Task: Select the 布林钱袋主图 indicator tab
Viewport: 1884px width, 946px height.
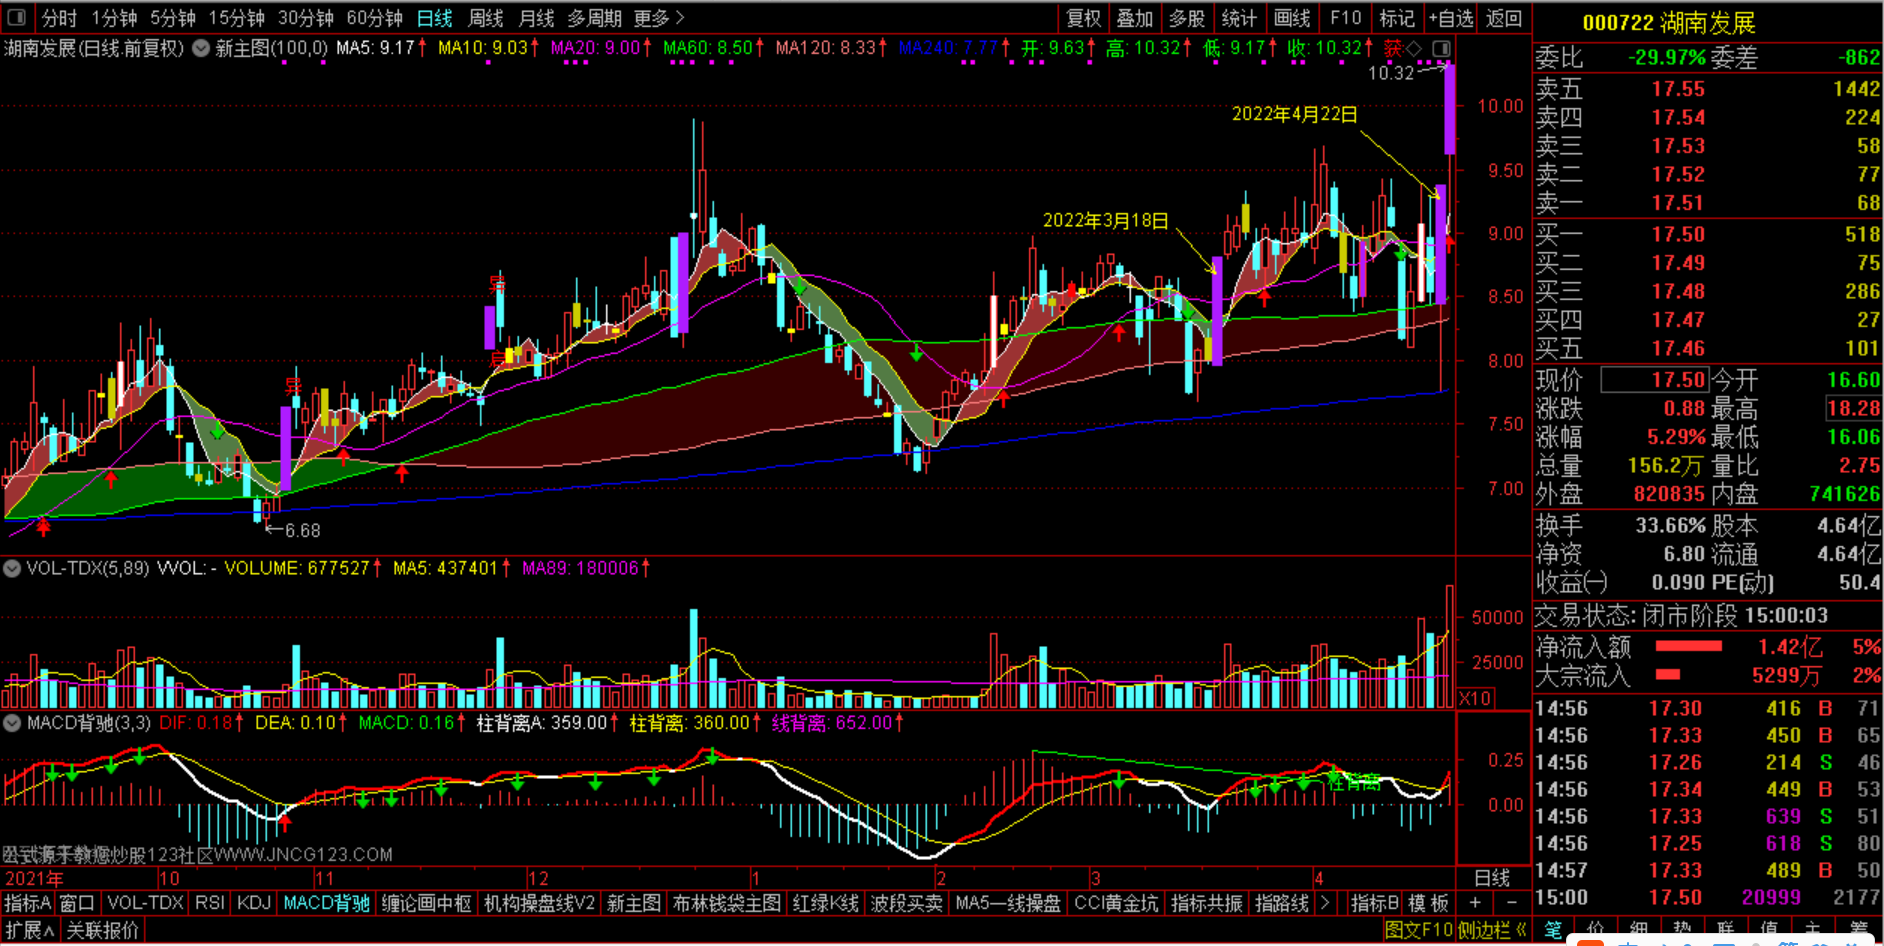Action: (x=727, y=903)
